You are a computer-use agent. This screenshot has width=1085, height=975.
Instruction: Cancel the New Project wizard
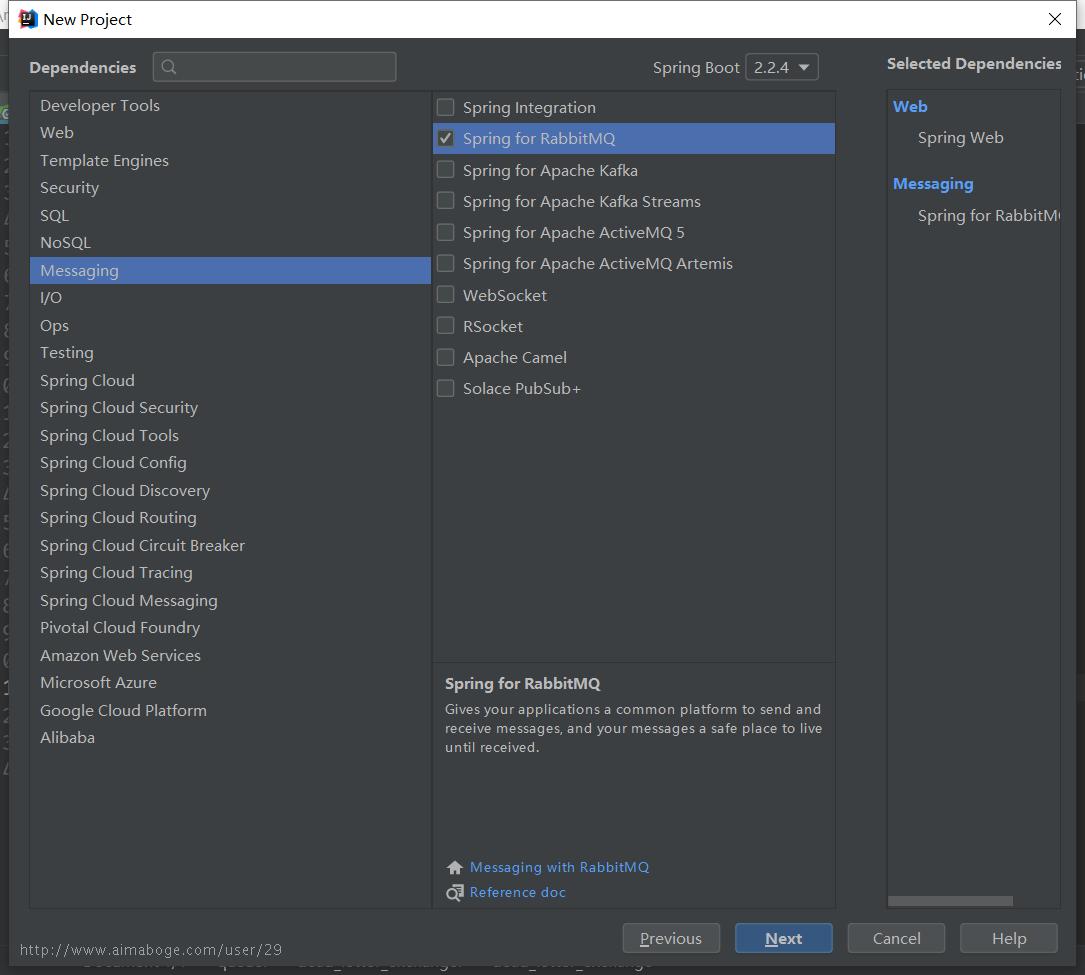[x=896, y=938]
